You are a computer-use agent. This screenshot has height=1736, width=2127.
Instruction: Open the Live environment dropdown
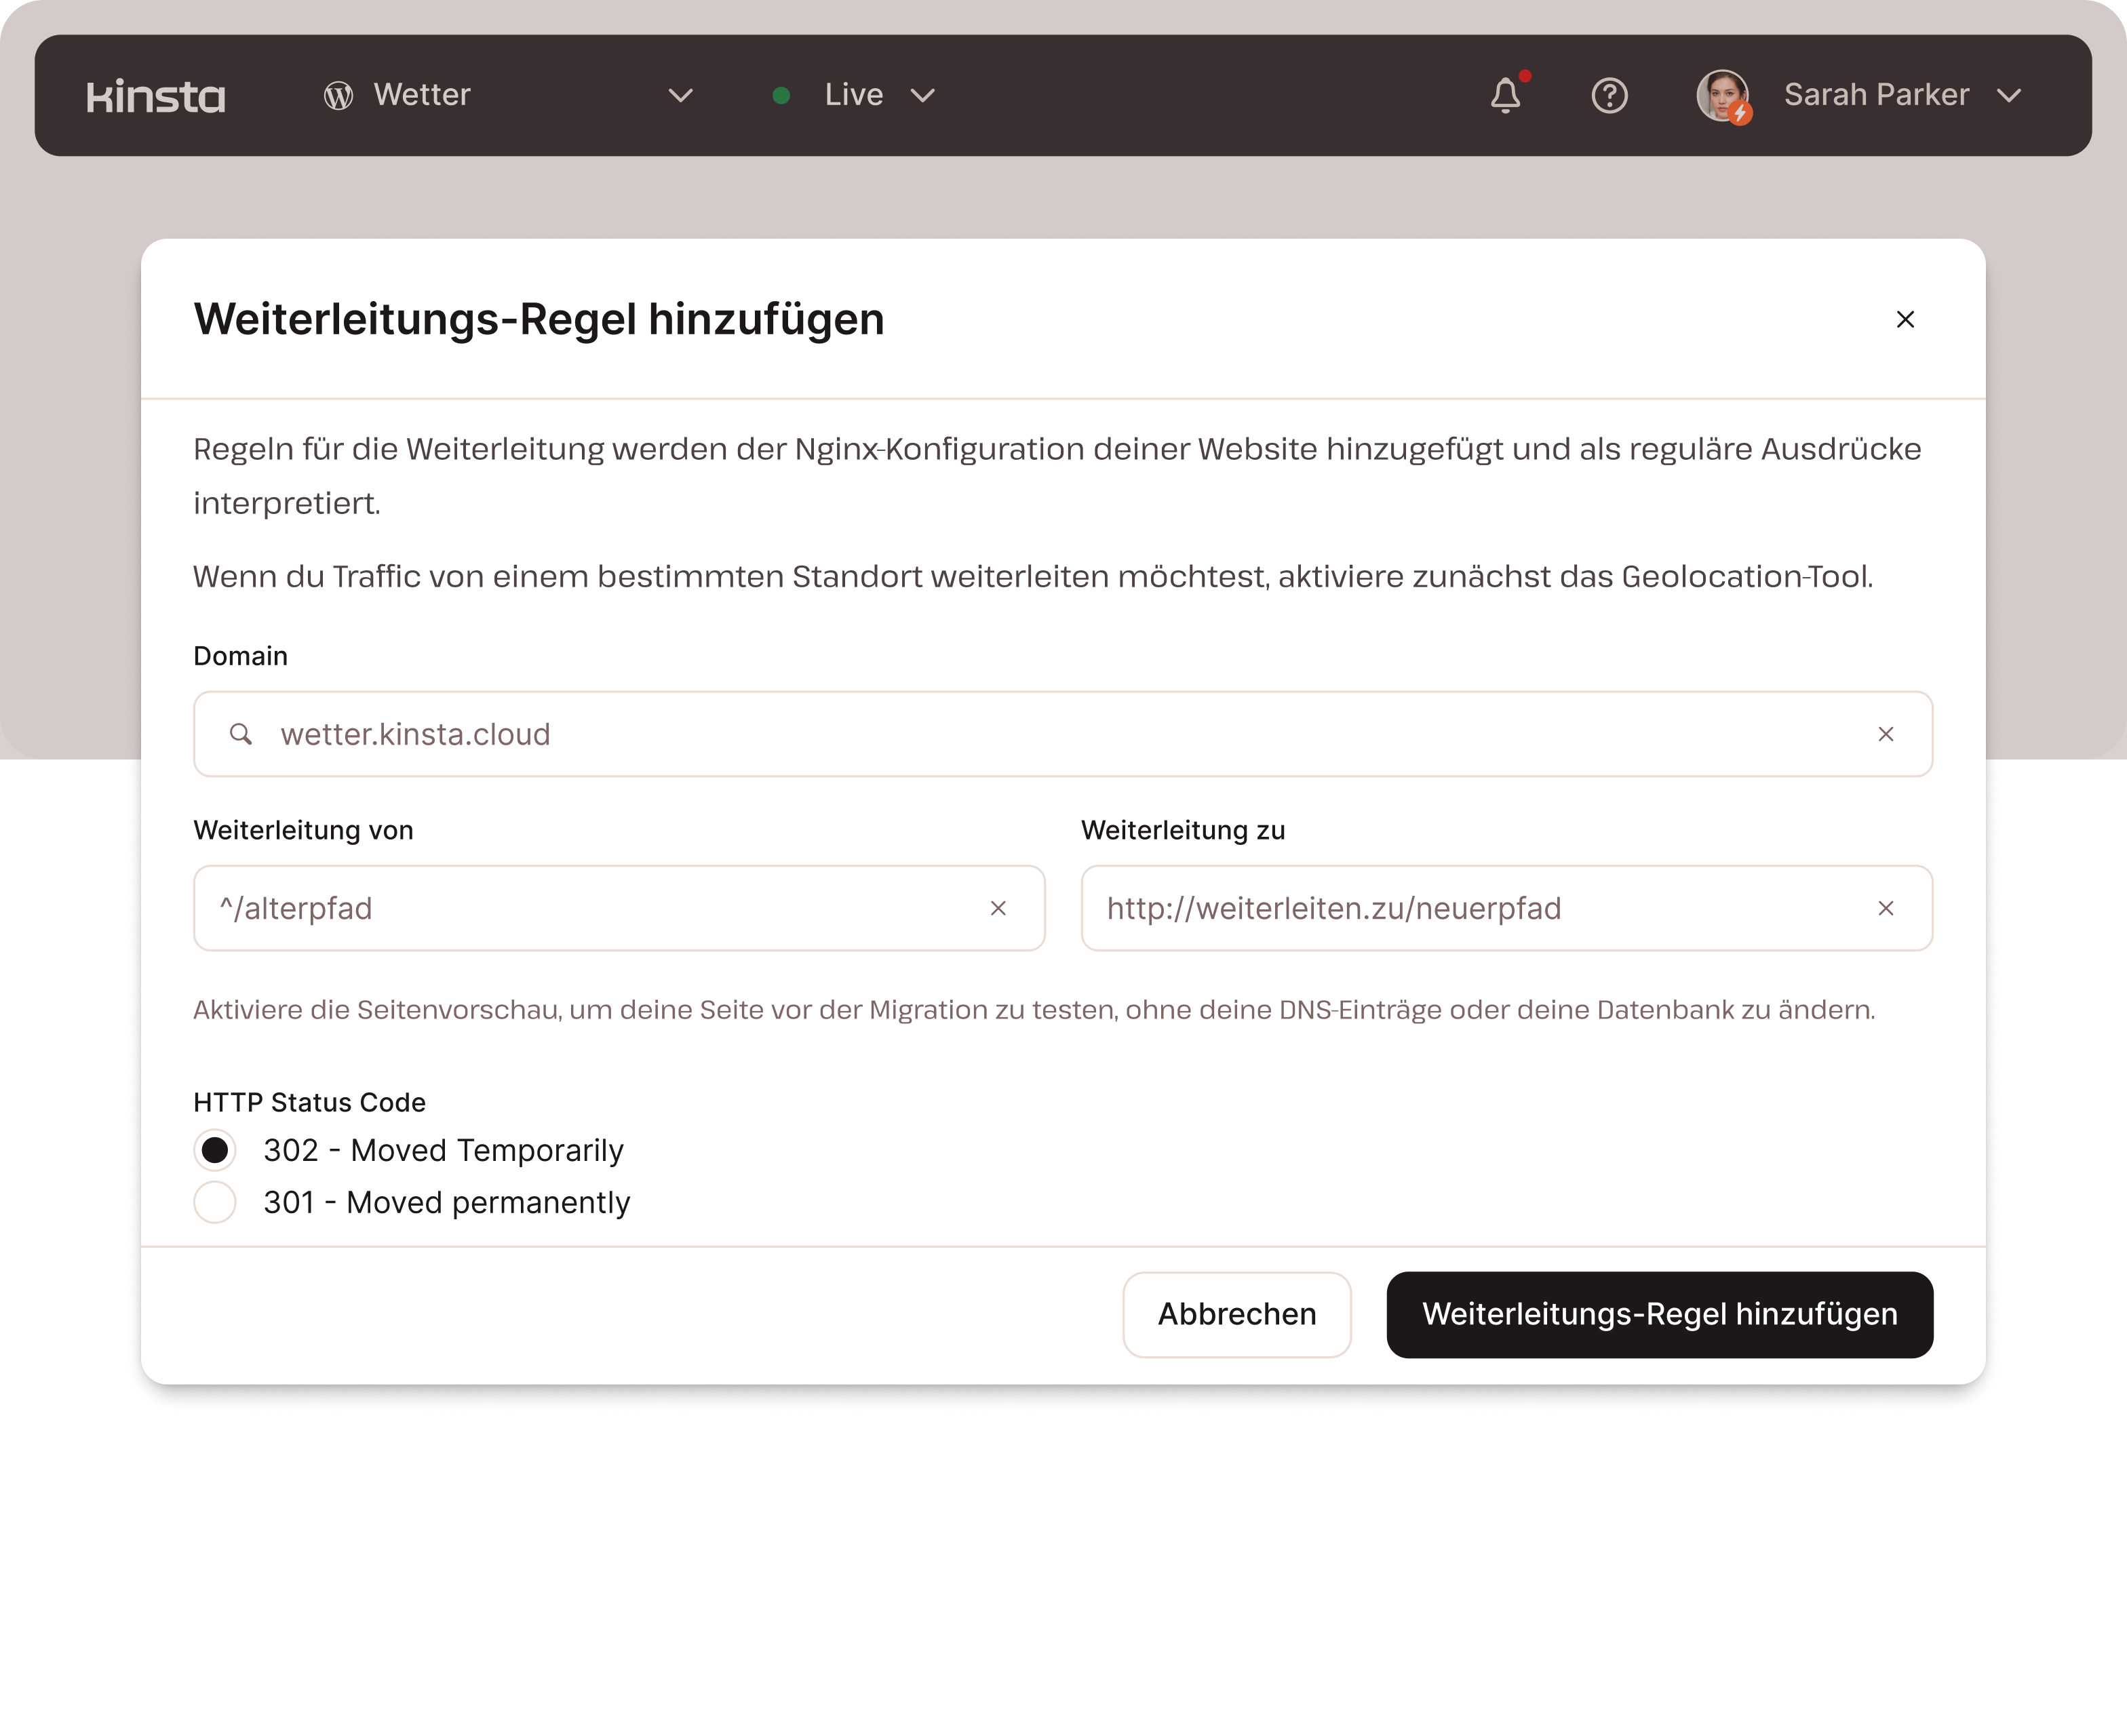(921, 96)
